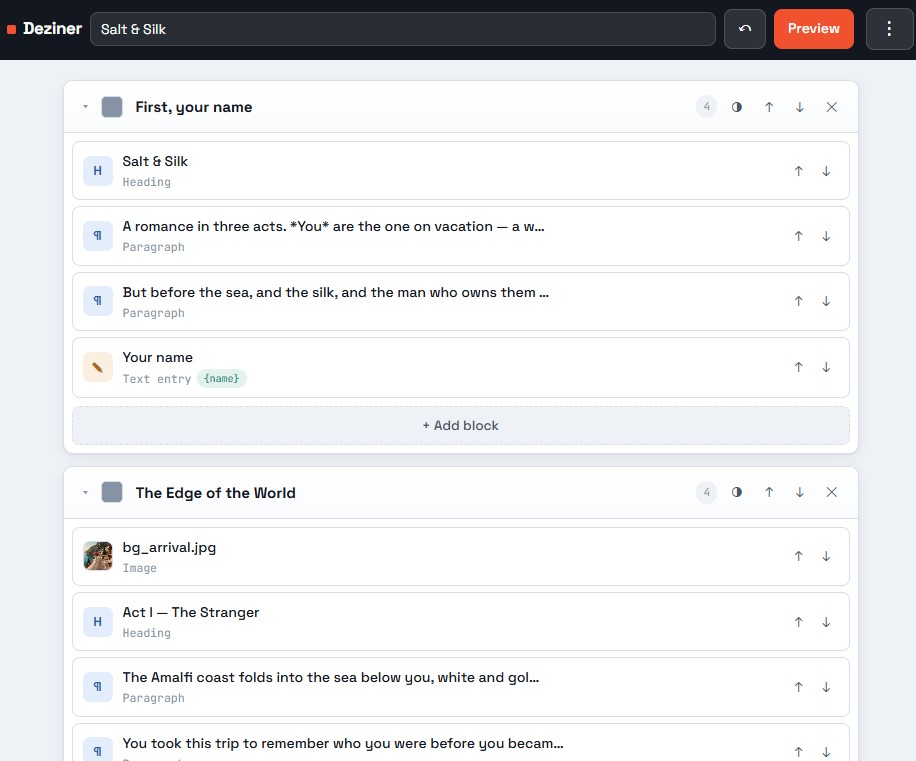The image size is (916, 761).
Task: Click Add block in first section
Action: 460,425
